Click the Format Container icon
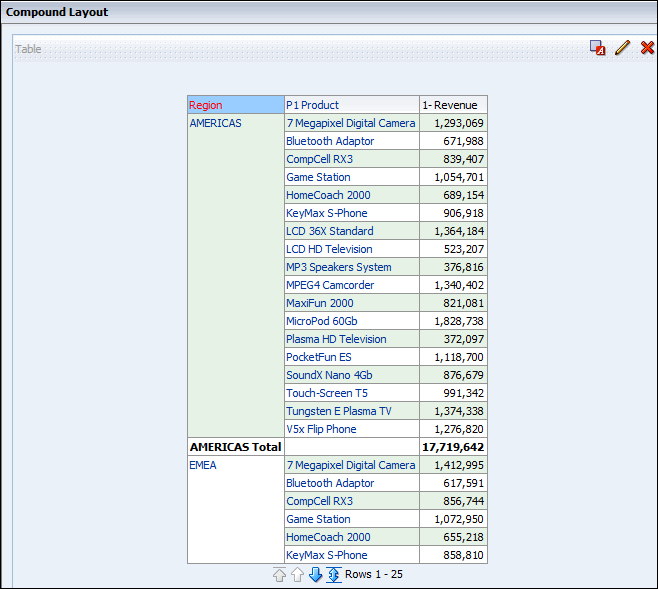Screen dimensions: 658x589 598,48
